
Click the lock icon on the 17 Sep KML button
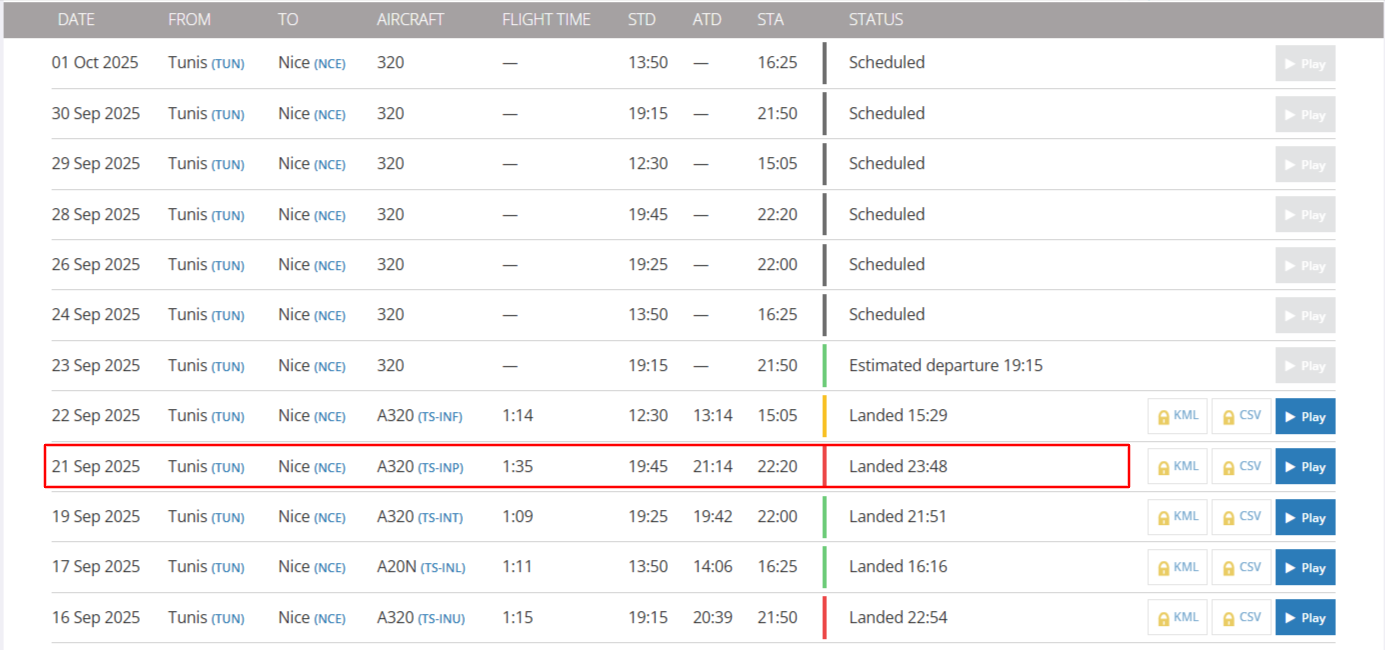1162,567
